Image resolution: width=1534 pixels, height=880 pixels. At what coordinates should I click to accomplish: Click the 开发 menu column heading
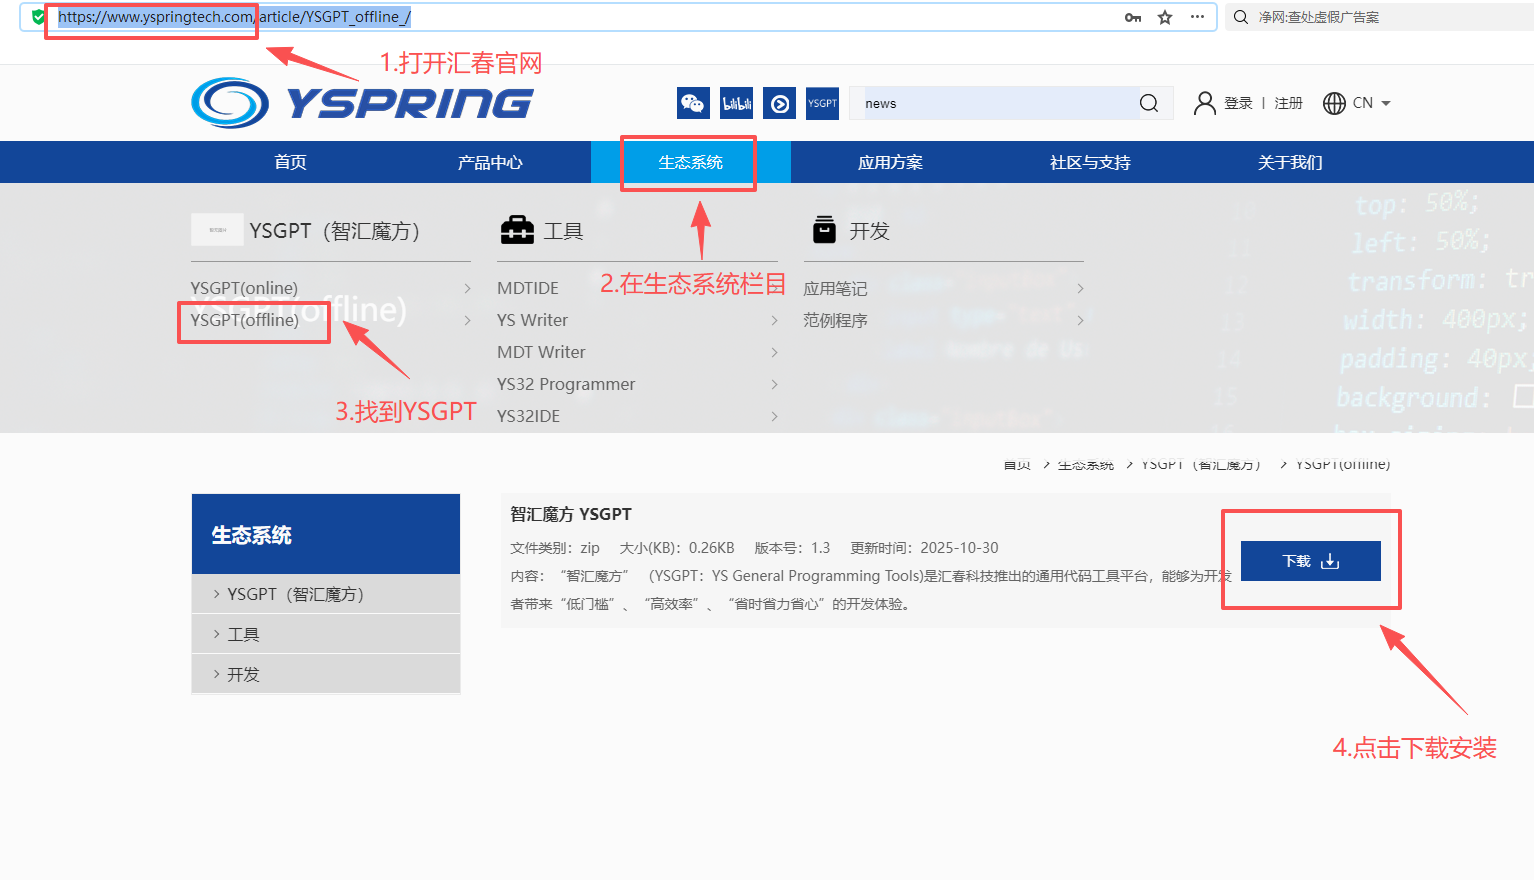tap(869, 231)
